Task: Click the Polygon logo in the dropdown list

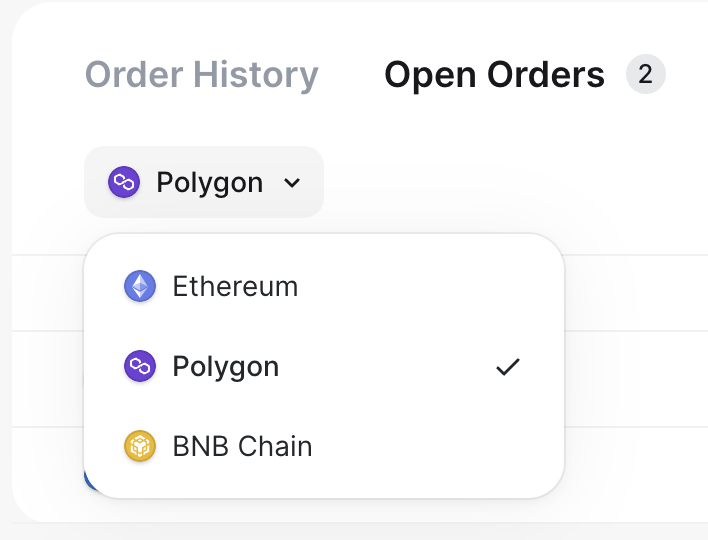Action: [x=140, y=367]
